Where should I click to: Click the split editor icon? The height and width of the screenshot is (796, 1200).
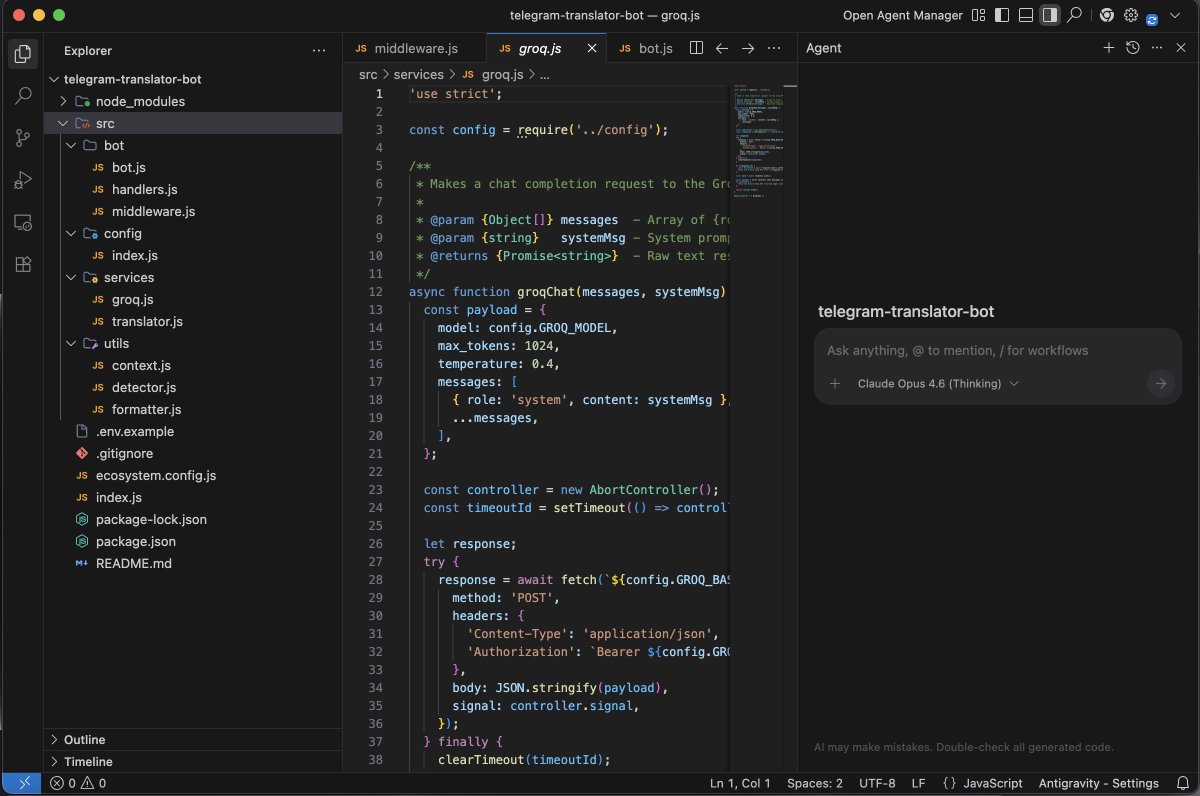tap(697, 48)
